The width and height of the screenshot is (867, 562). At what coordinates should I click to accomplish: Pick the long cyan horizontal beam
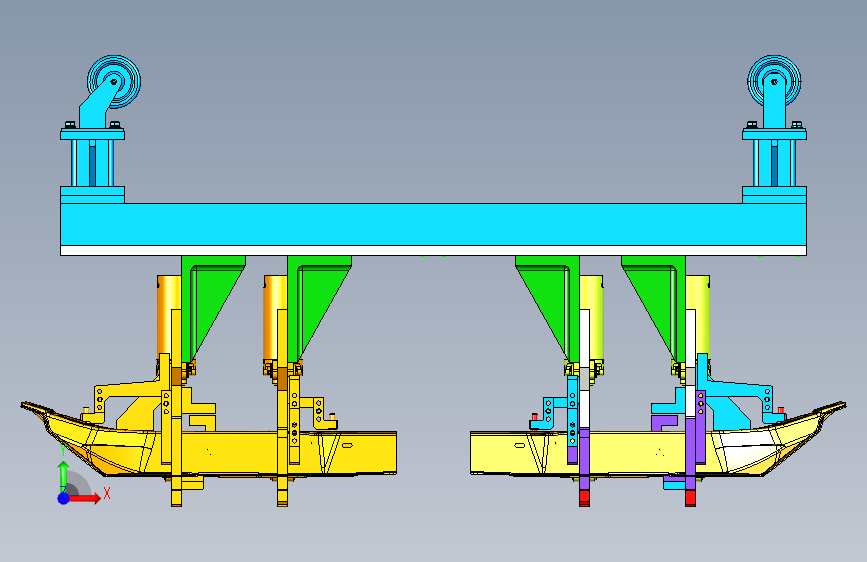tap(433, 224)
